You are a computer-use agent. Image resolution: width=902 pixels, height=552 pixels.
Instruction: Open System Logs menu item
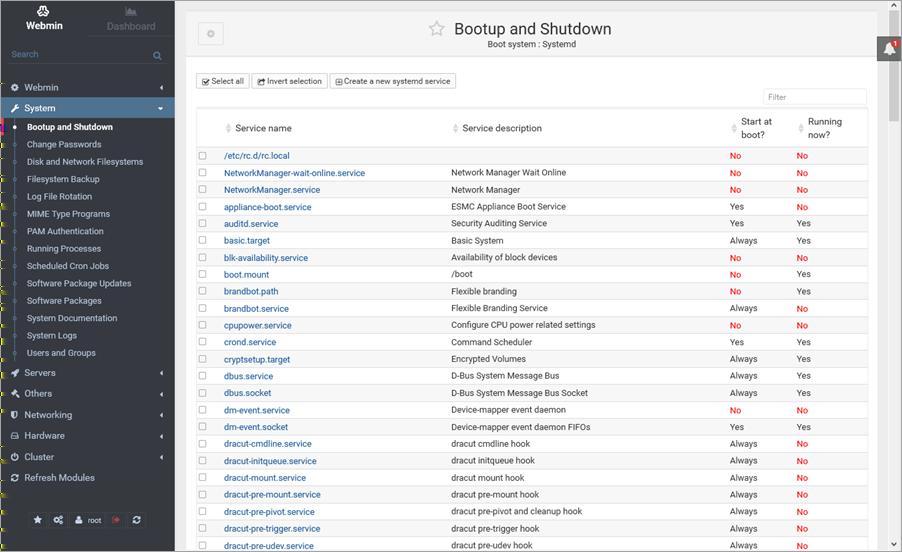pos(52,335)
